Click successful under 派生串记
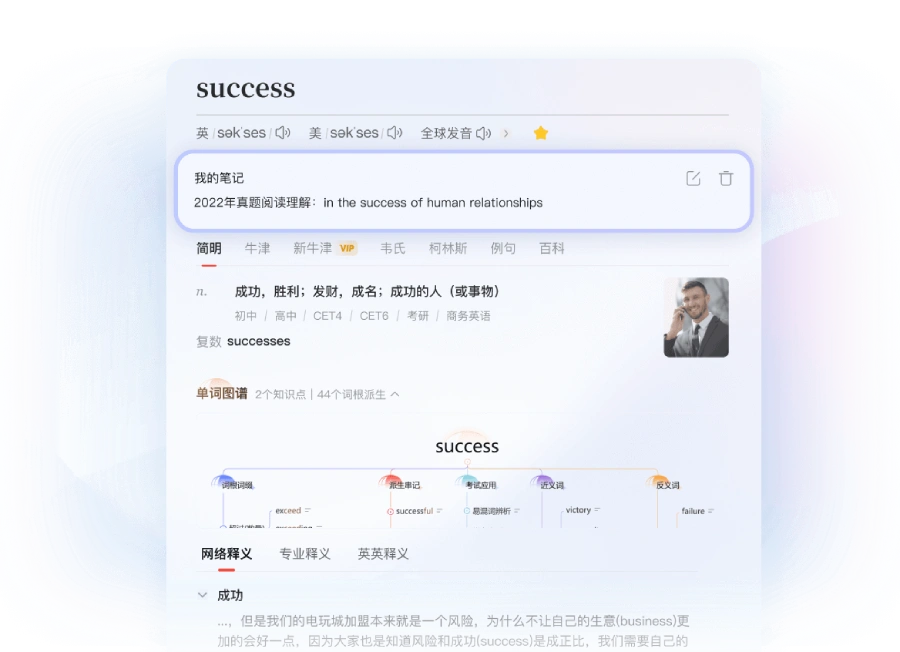The image size is (900, 652). coord(413,511)
